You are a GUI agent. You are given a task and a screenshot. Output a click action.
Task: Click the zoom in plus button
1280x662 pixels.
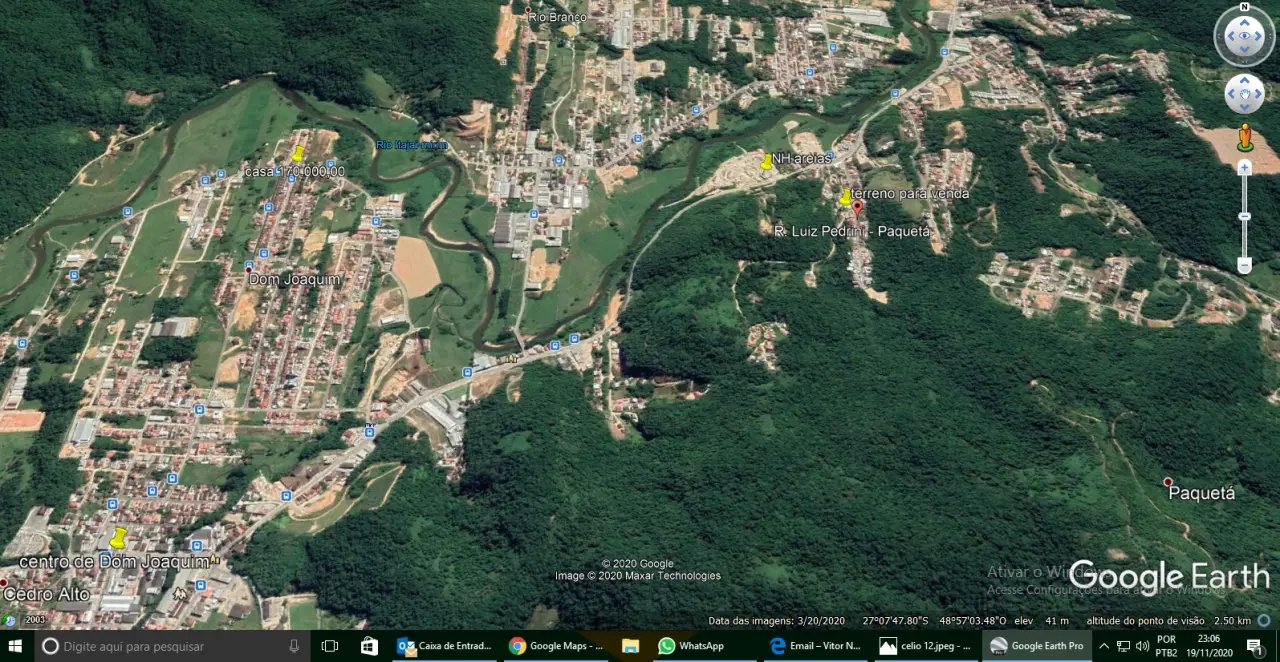pyautogui.click(x=1245, y=168)
